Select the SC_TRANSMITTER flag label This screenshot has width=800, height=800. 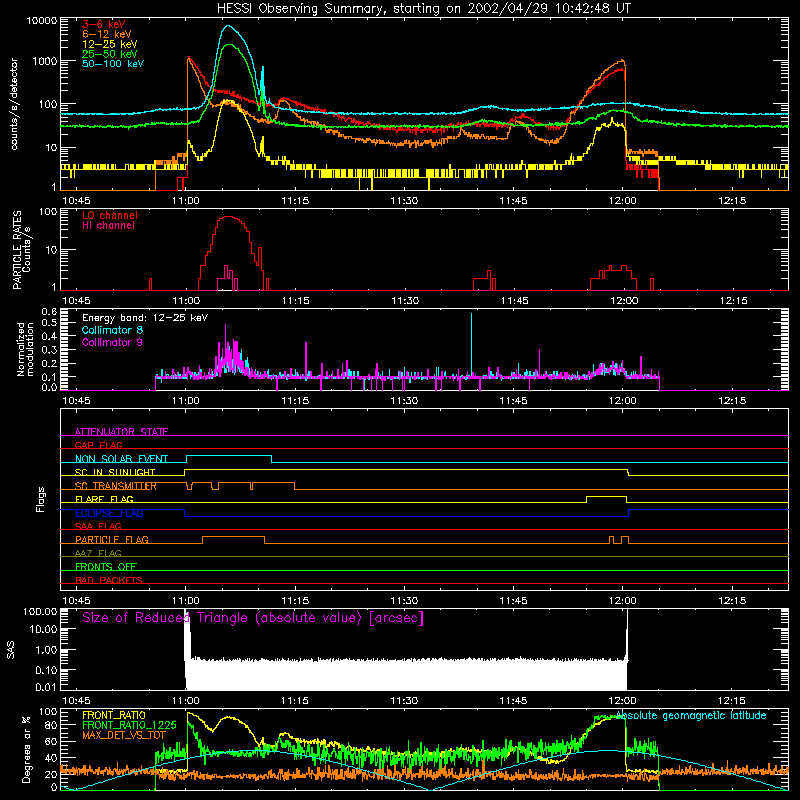116,486
